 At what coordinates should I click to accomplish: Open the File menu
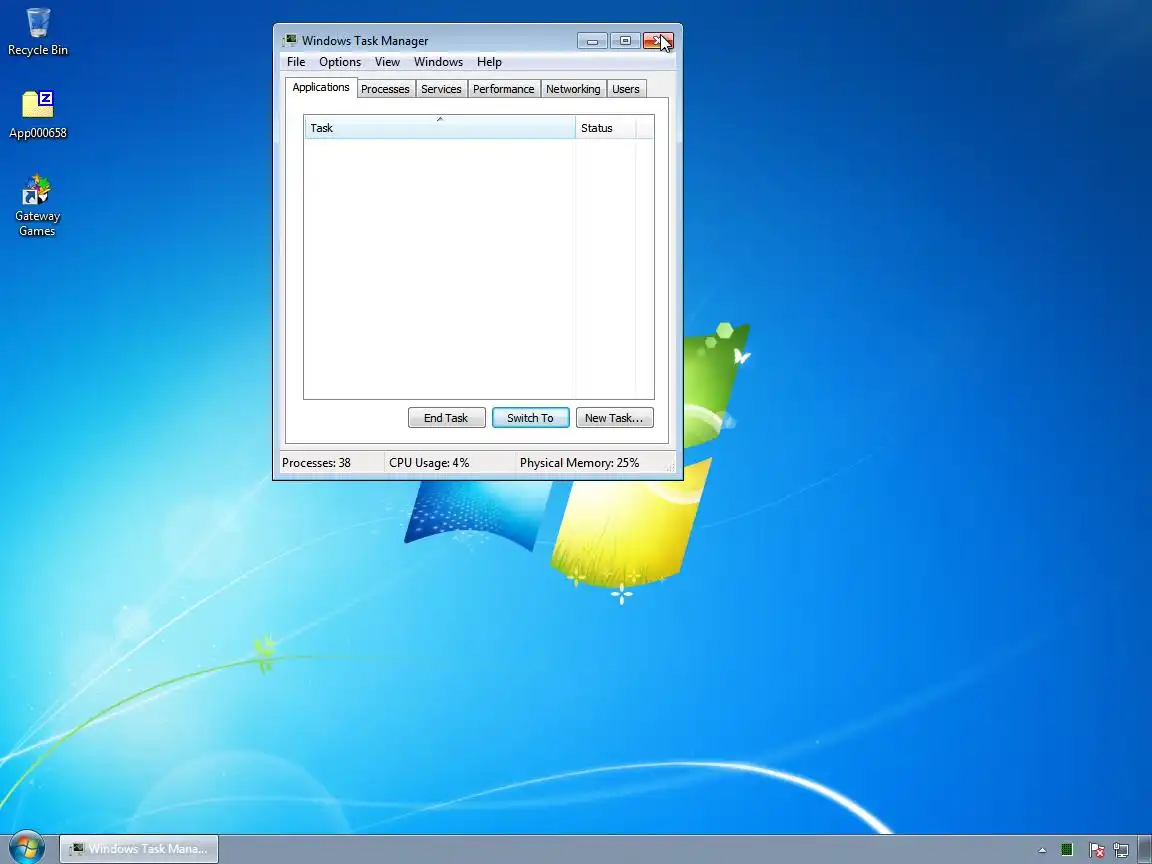click(296, 62)
